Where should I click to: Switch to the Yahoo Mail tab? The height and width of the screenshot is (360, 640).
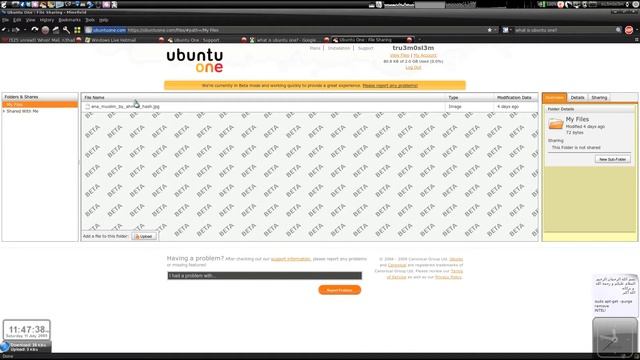coord(41,40)
